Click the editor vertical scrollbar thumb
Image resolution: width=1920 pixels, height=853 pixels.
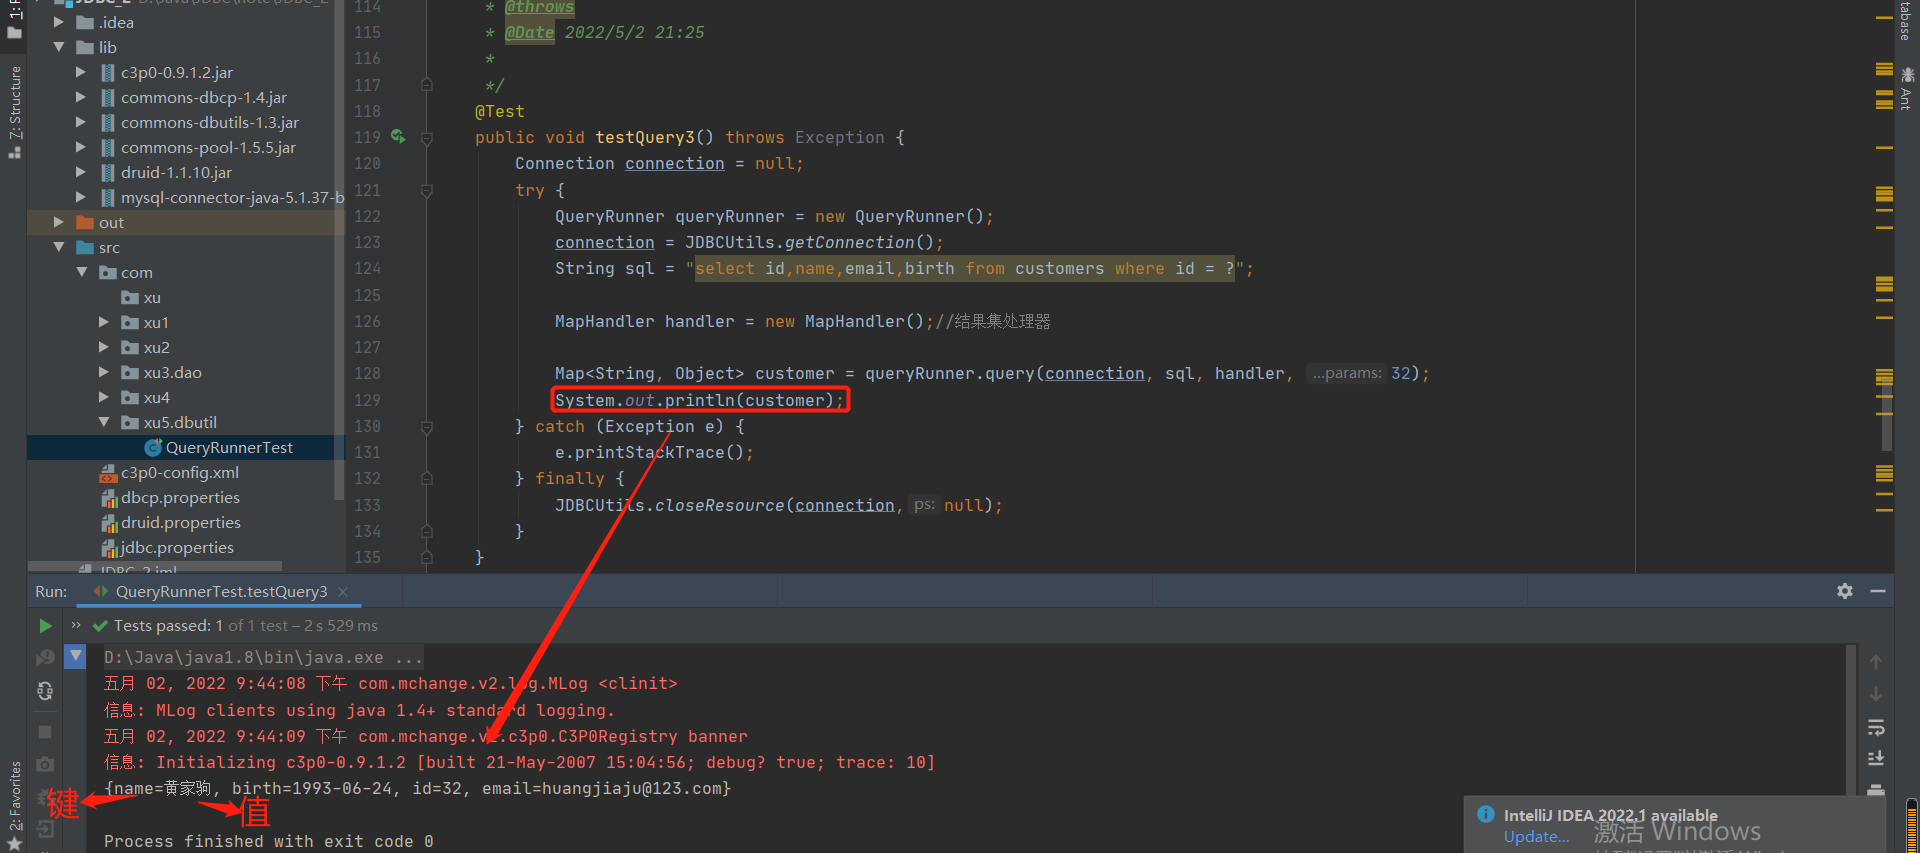pos(1886,414)
